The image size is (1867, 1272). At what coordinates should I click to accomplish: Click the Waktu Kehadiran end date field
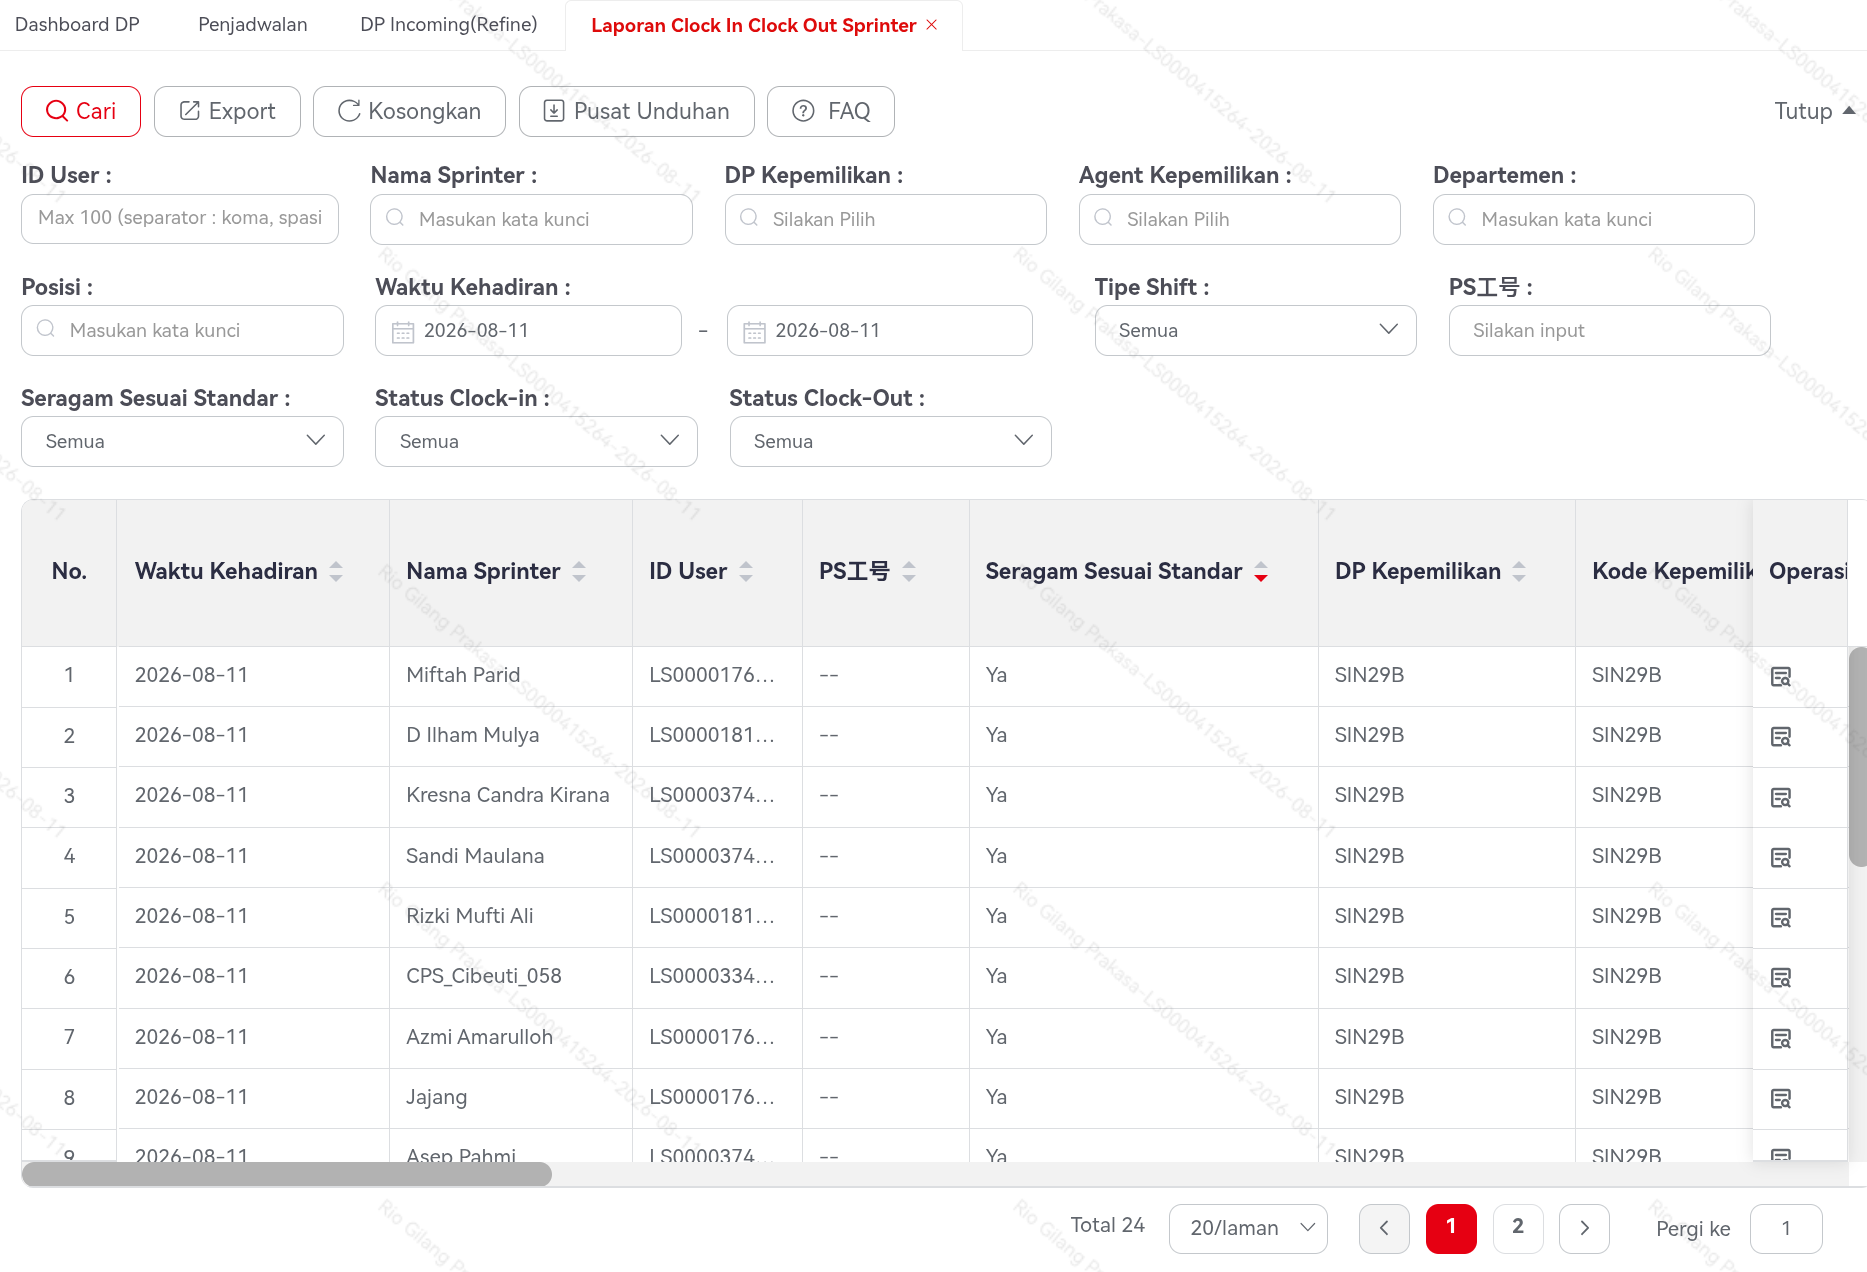click(x=880, y=330)
